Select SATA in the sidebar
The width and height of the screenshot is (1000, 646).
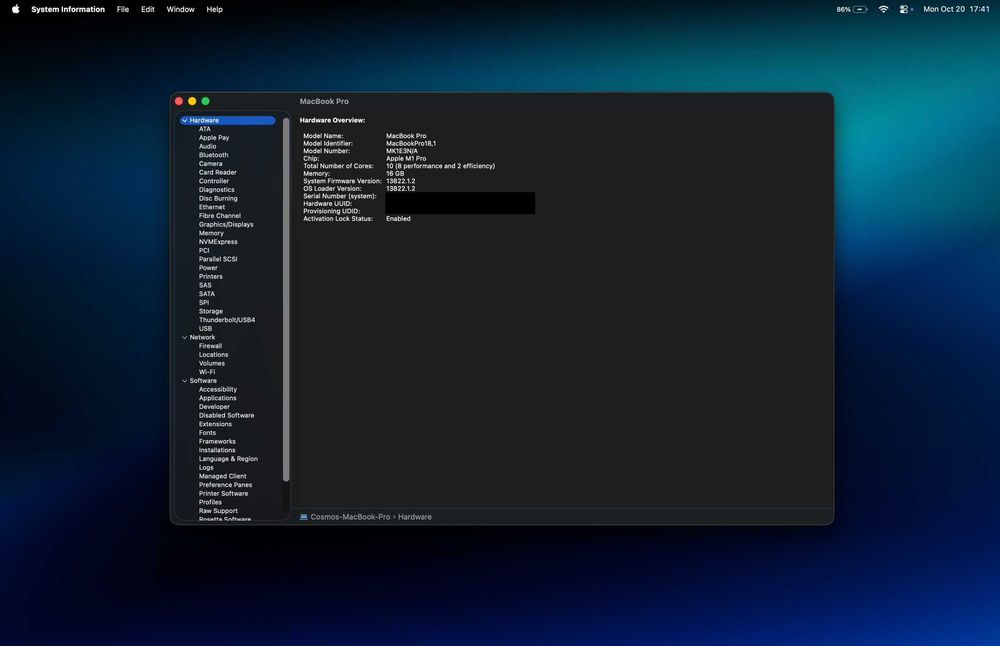[207, 294]
